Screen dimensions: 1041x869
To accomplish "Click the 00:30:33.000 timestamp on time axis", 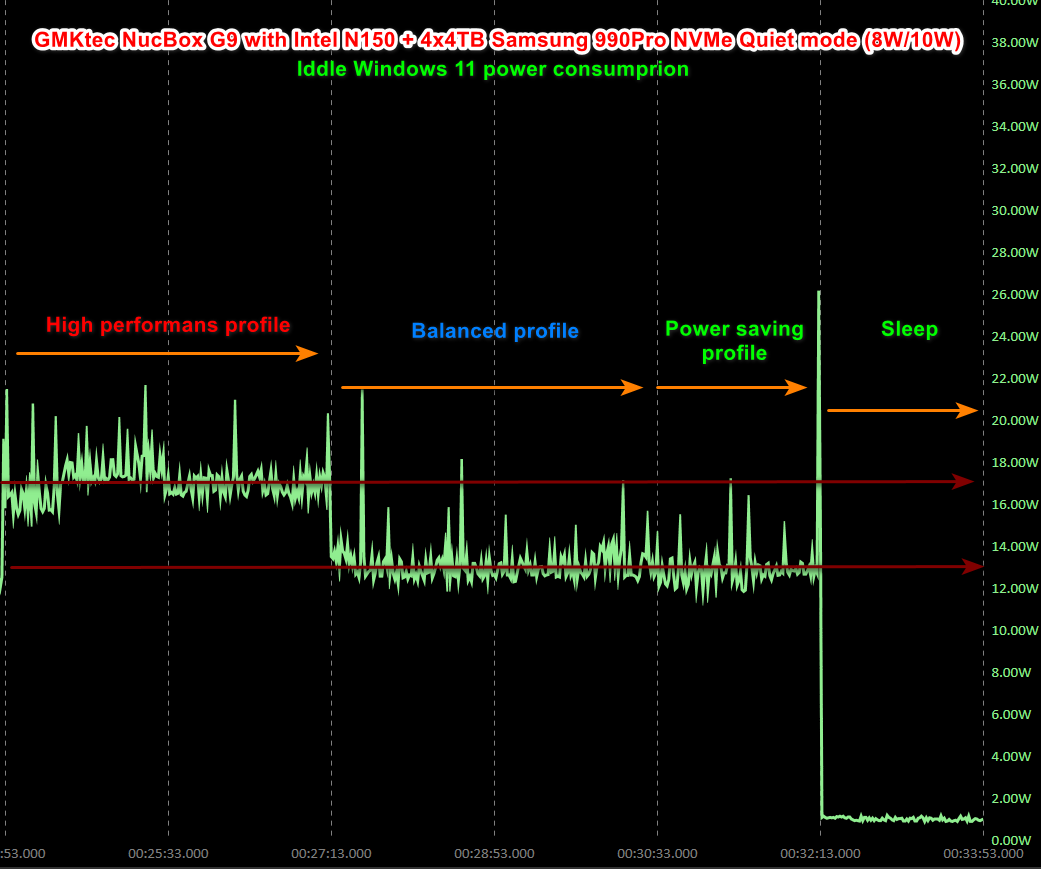I will 657,854.
